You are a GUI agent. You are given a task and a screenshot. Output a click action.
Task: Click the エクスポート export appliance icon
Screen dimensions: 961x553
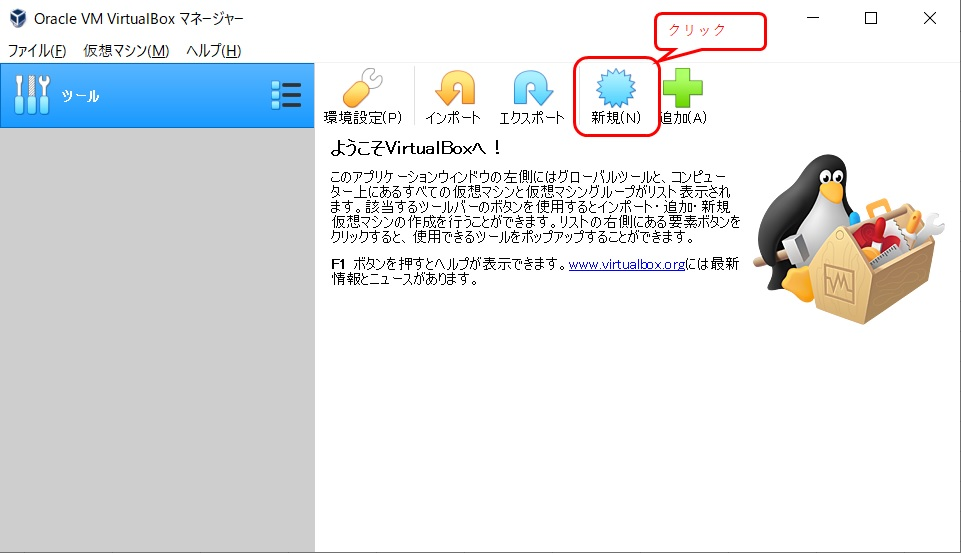(x=532, y=96)
